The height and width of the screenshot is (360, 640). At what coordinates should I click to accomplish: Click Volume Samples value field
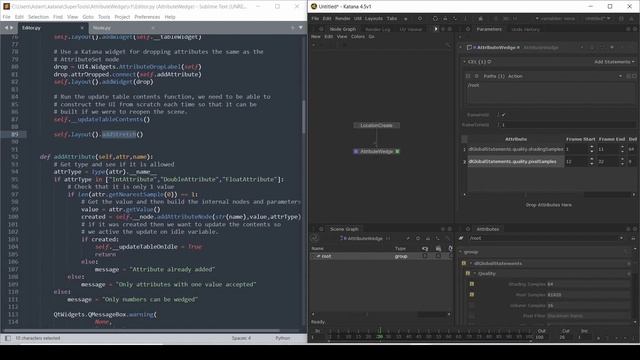(588, 305)
